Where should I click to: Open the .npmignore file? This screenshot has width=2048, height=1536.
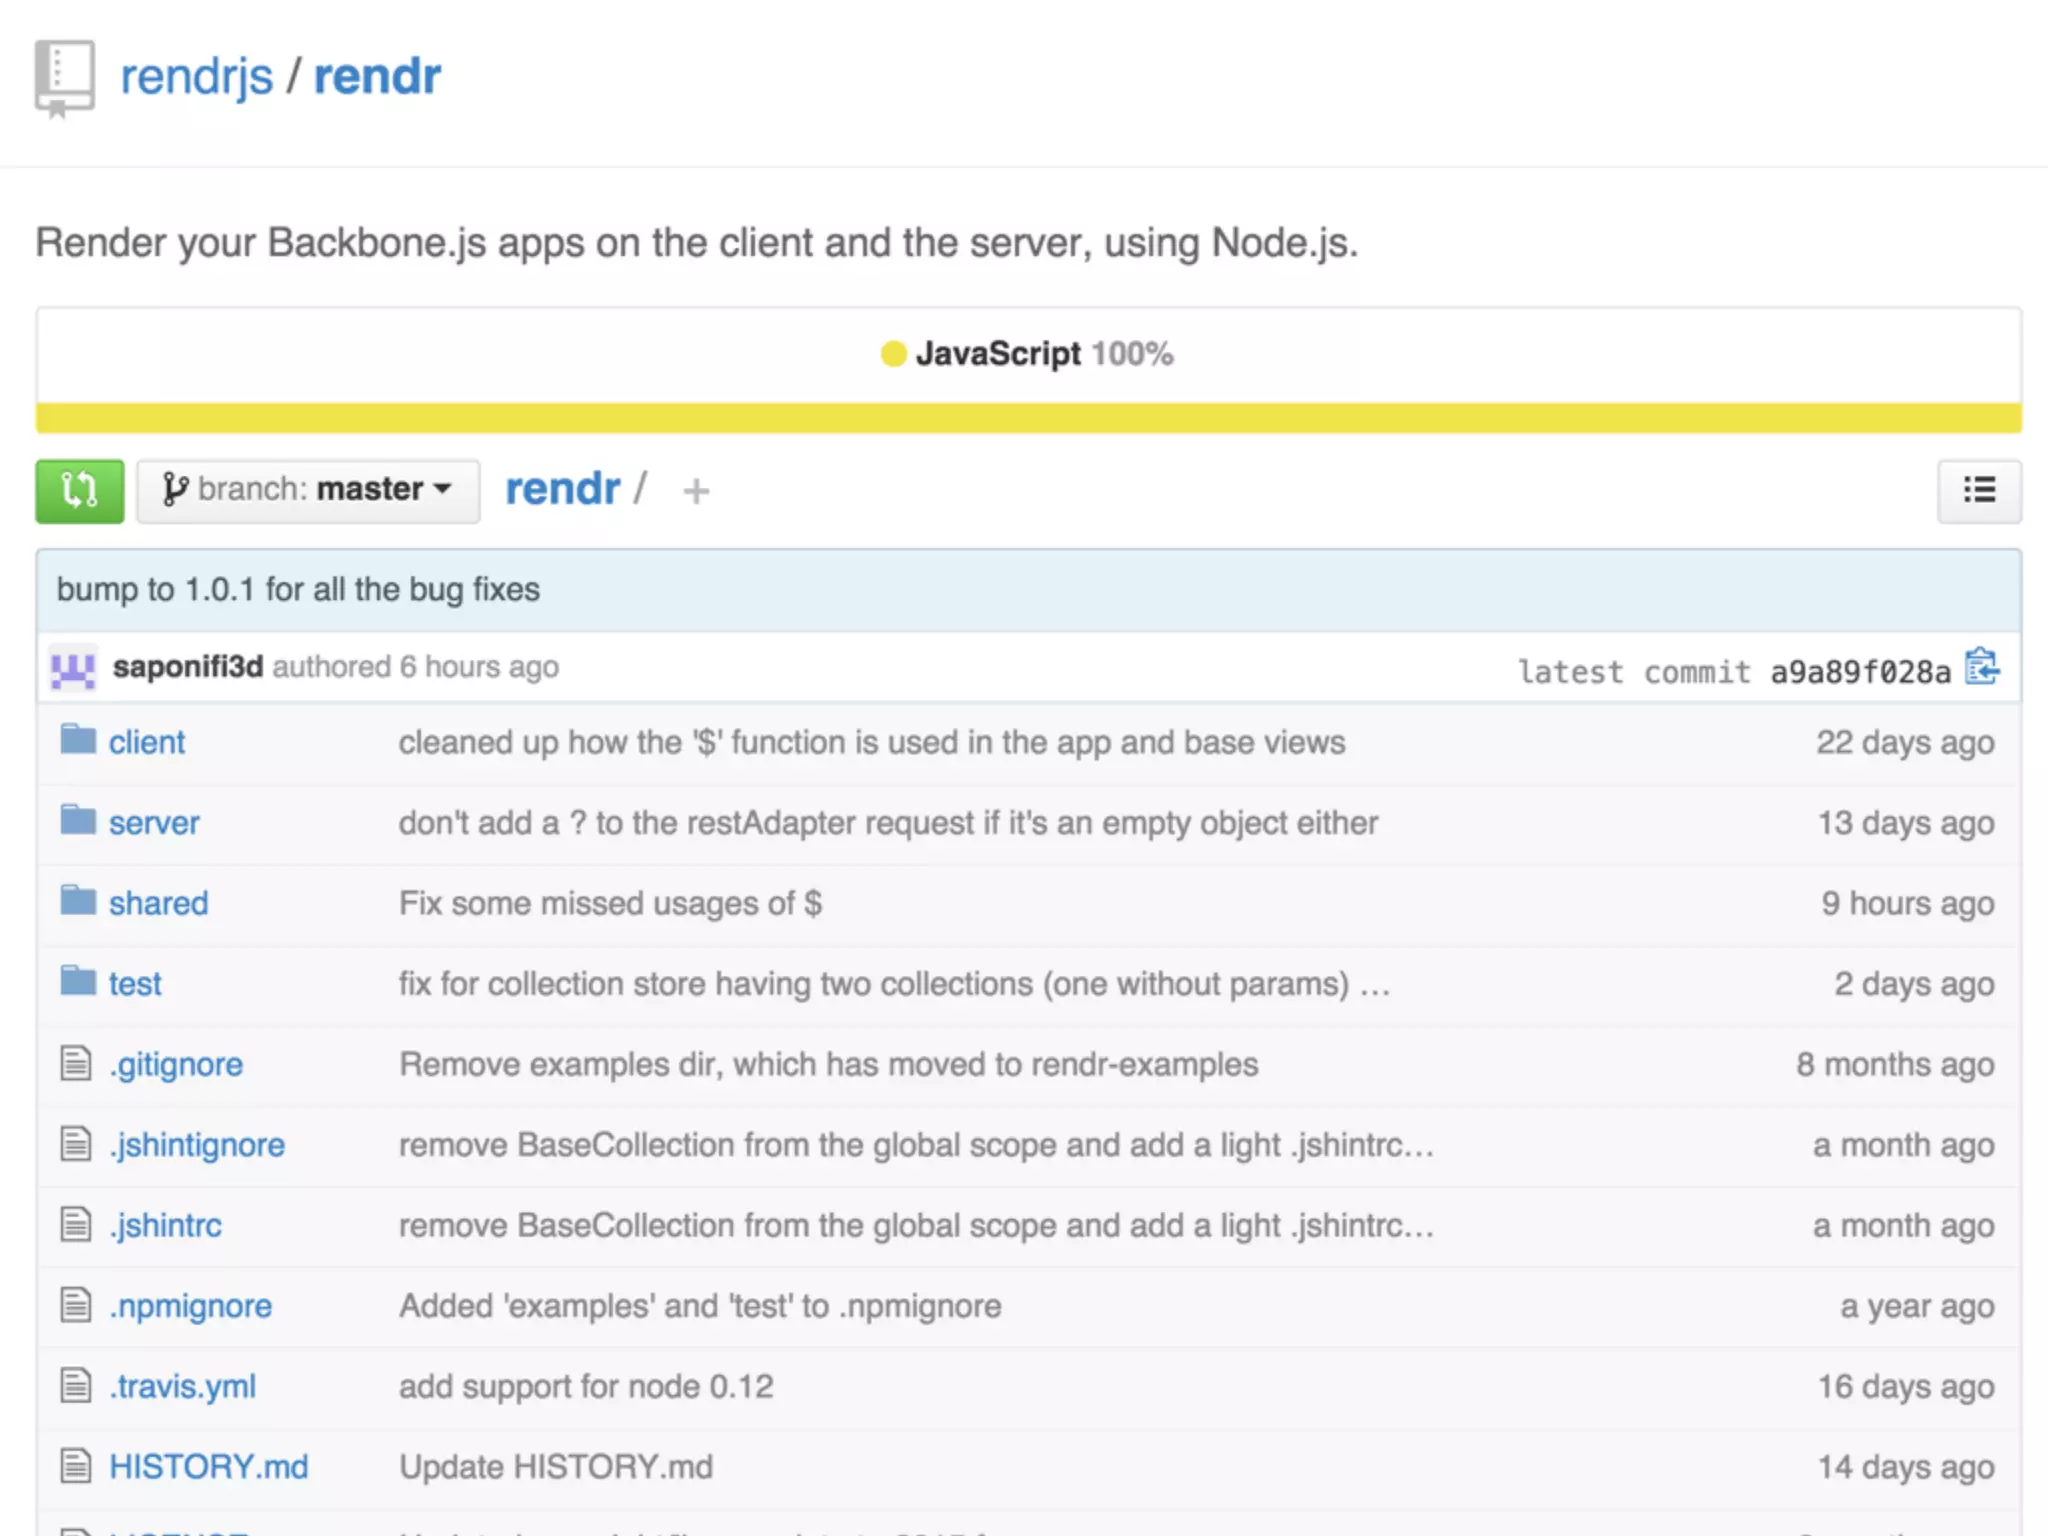[190, 1306]
